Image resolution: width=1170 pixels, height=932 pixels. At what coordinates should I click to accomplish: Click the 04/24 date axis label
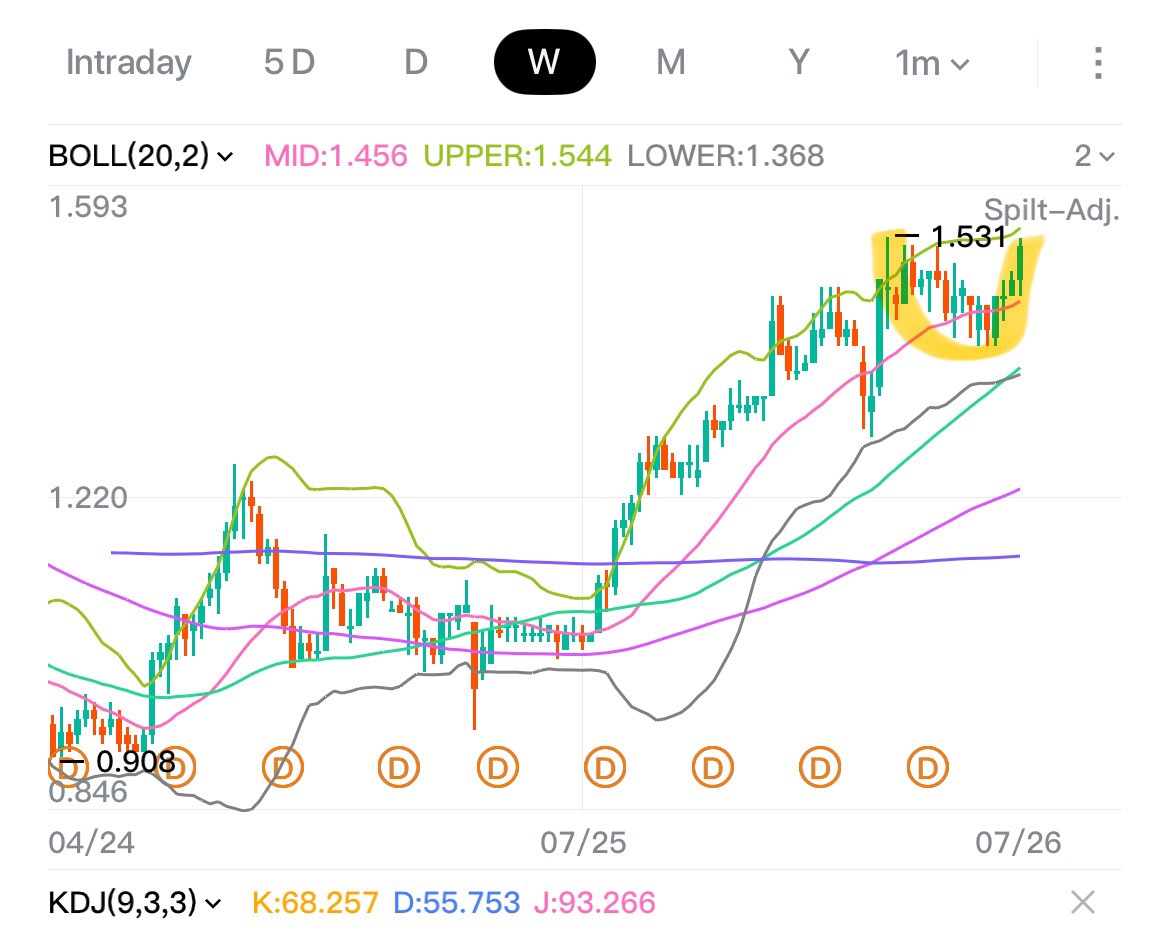[x=91, y=843]
